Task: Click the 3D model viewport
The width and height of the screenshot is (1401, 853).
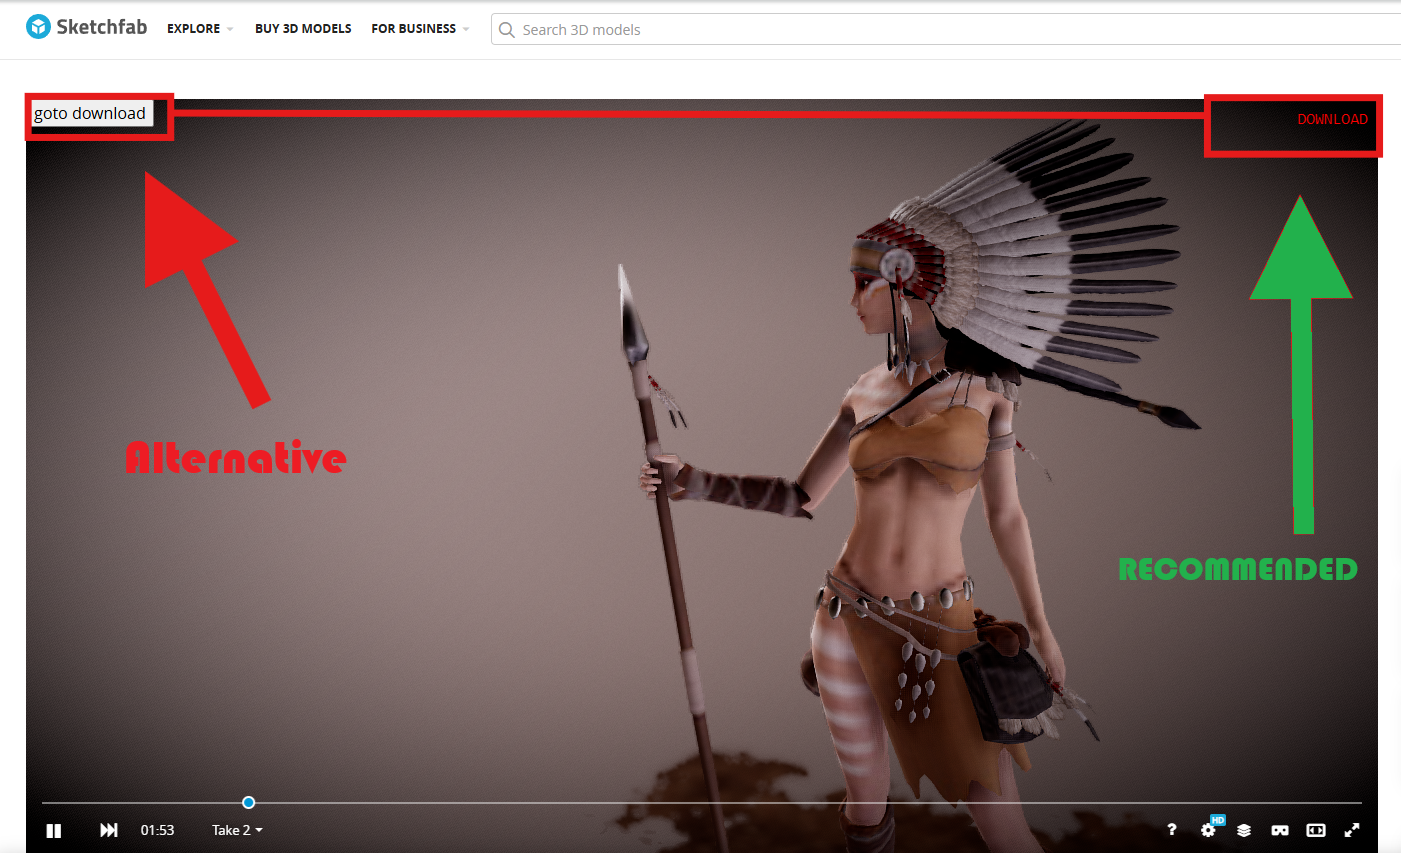Action: point(702,476)
